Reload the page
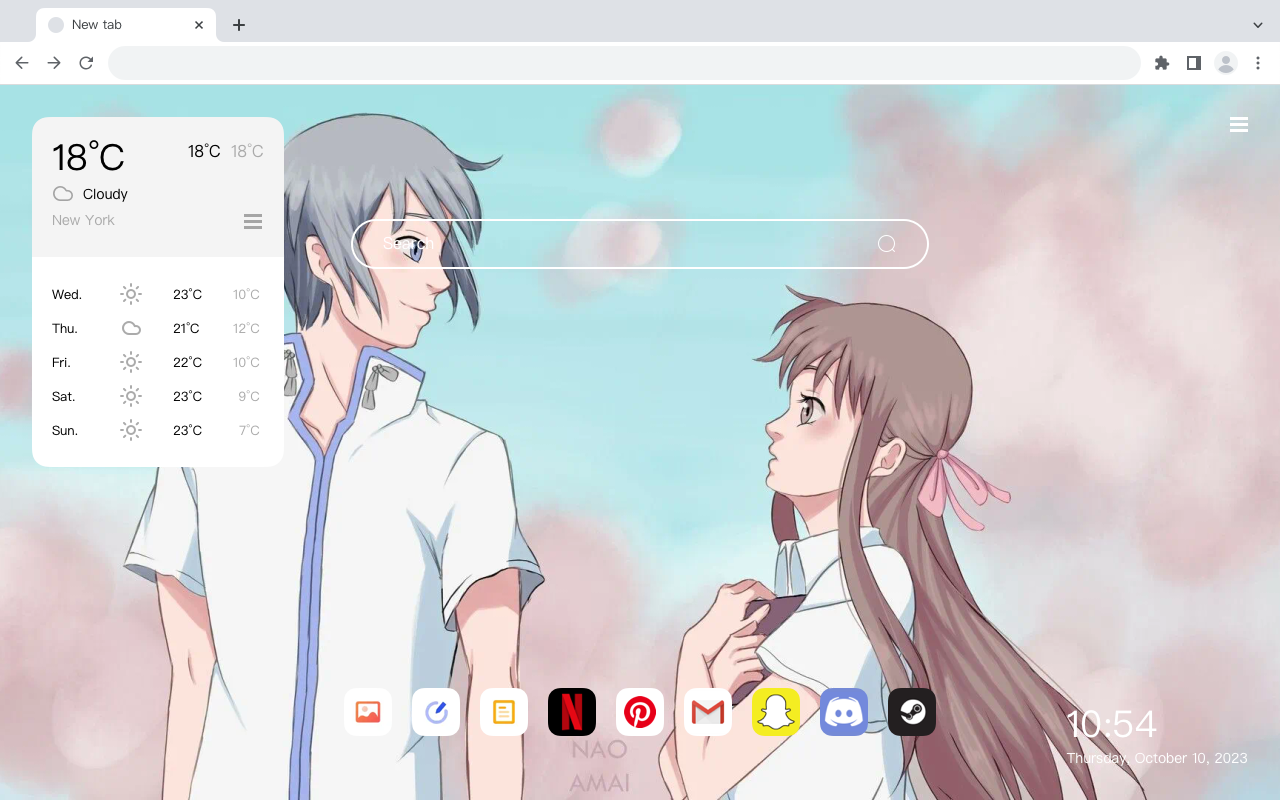 point(86,63)
